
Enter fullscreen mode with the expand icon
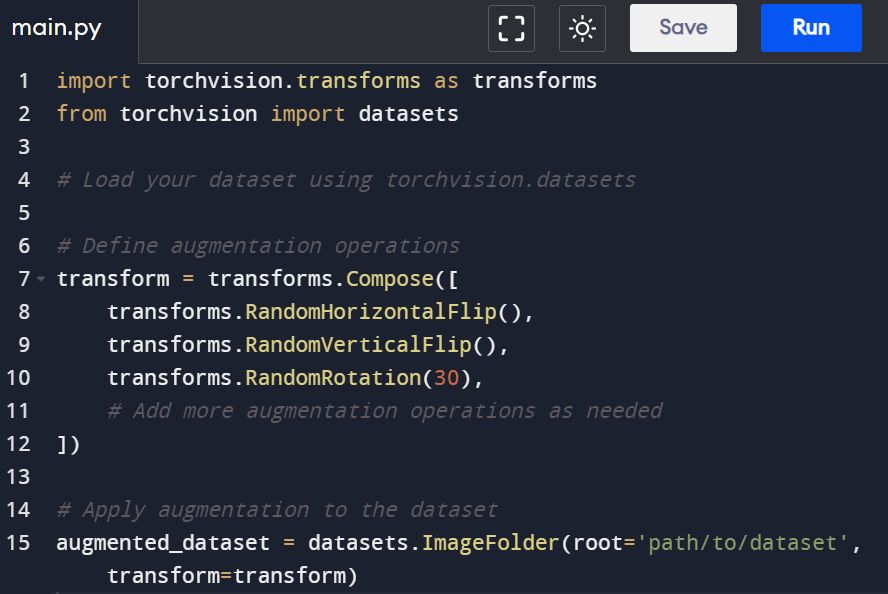pyautogui.click(x=511, y=28)
